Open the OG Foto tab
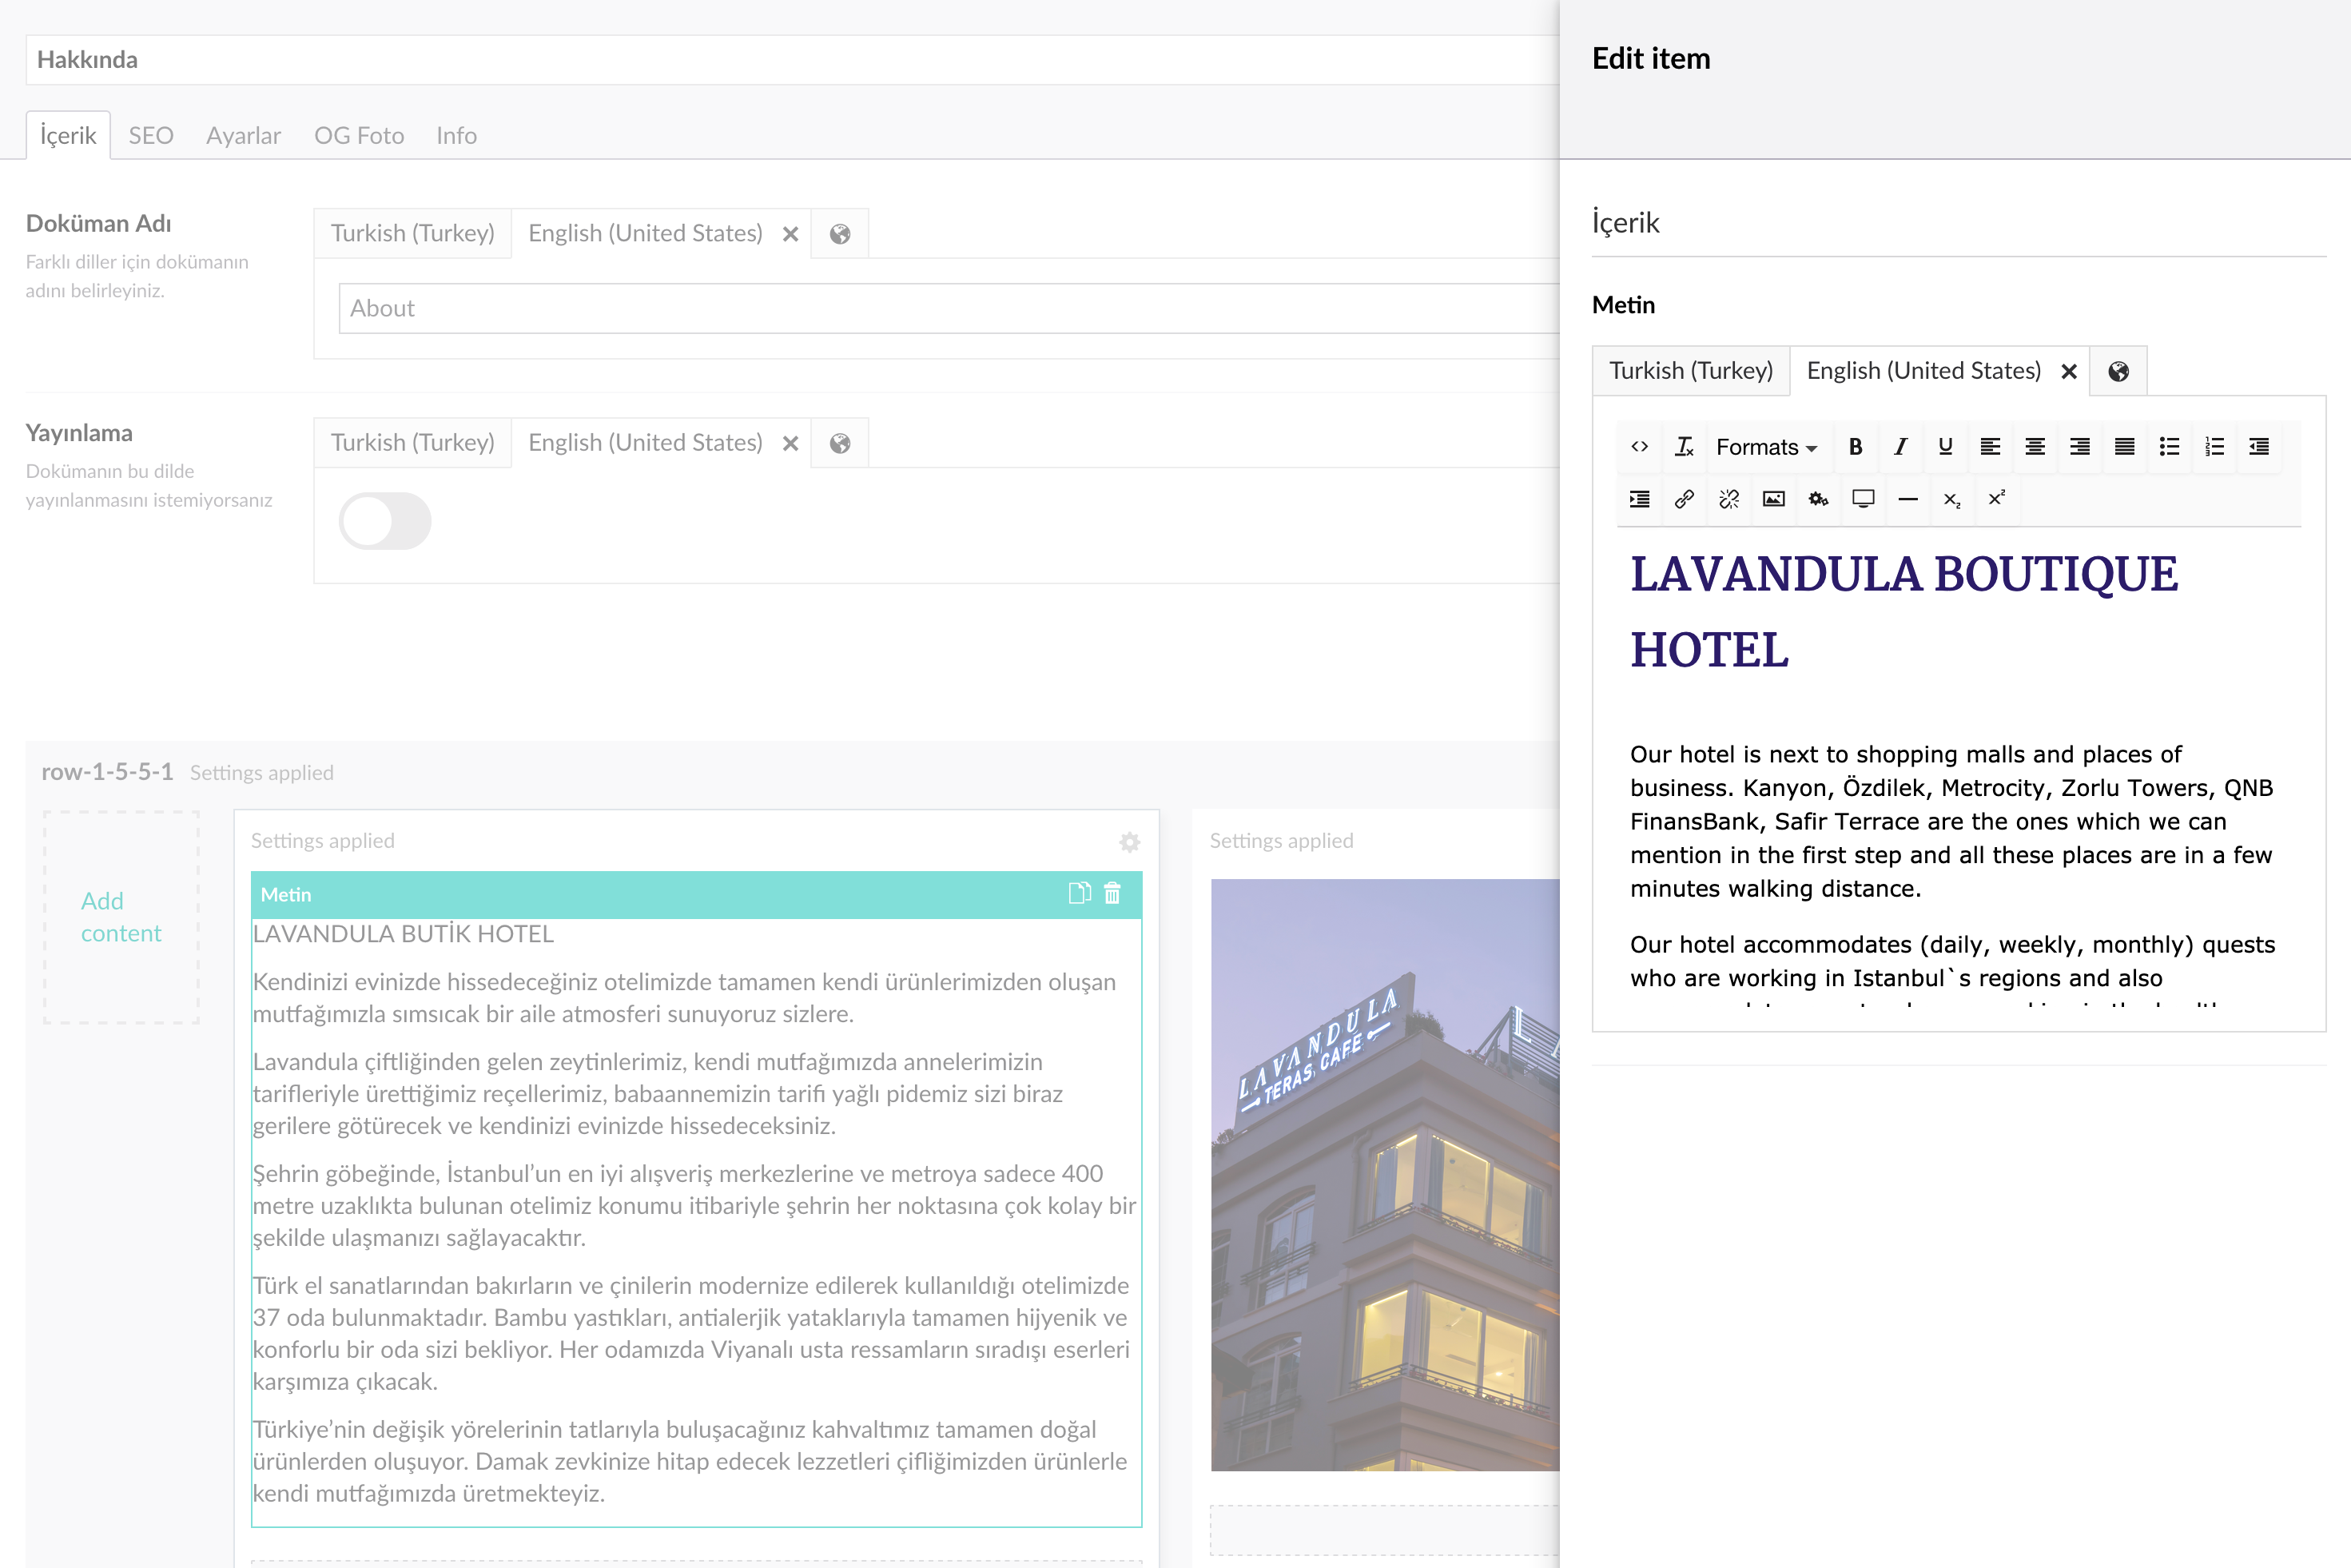 (359, 135)
